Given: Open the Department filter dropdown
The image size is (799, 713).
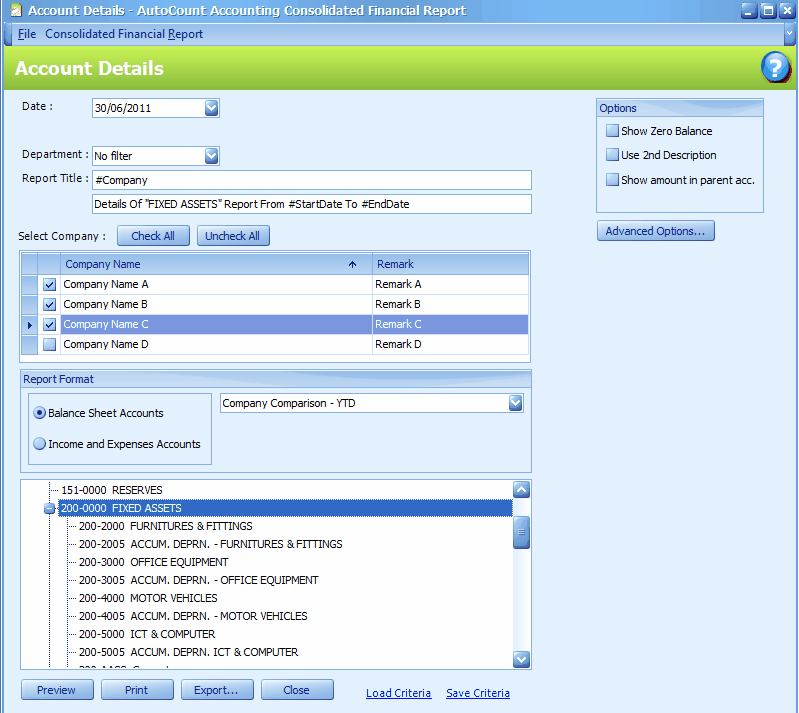Looking at the screenshot, I should [211, 156].
